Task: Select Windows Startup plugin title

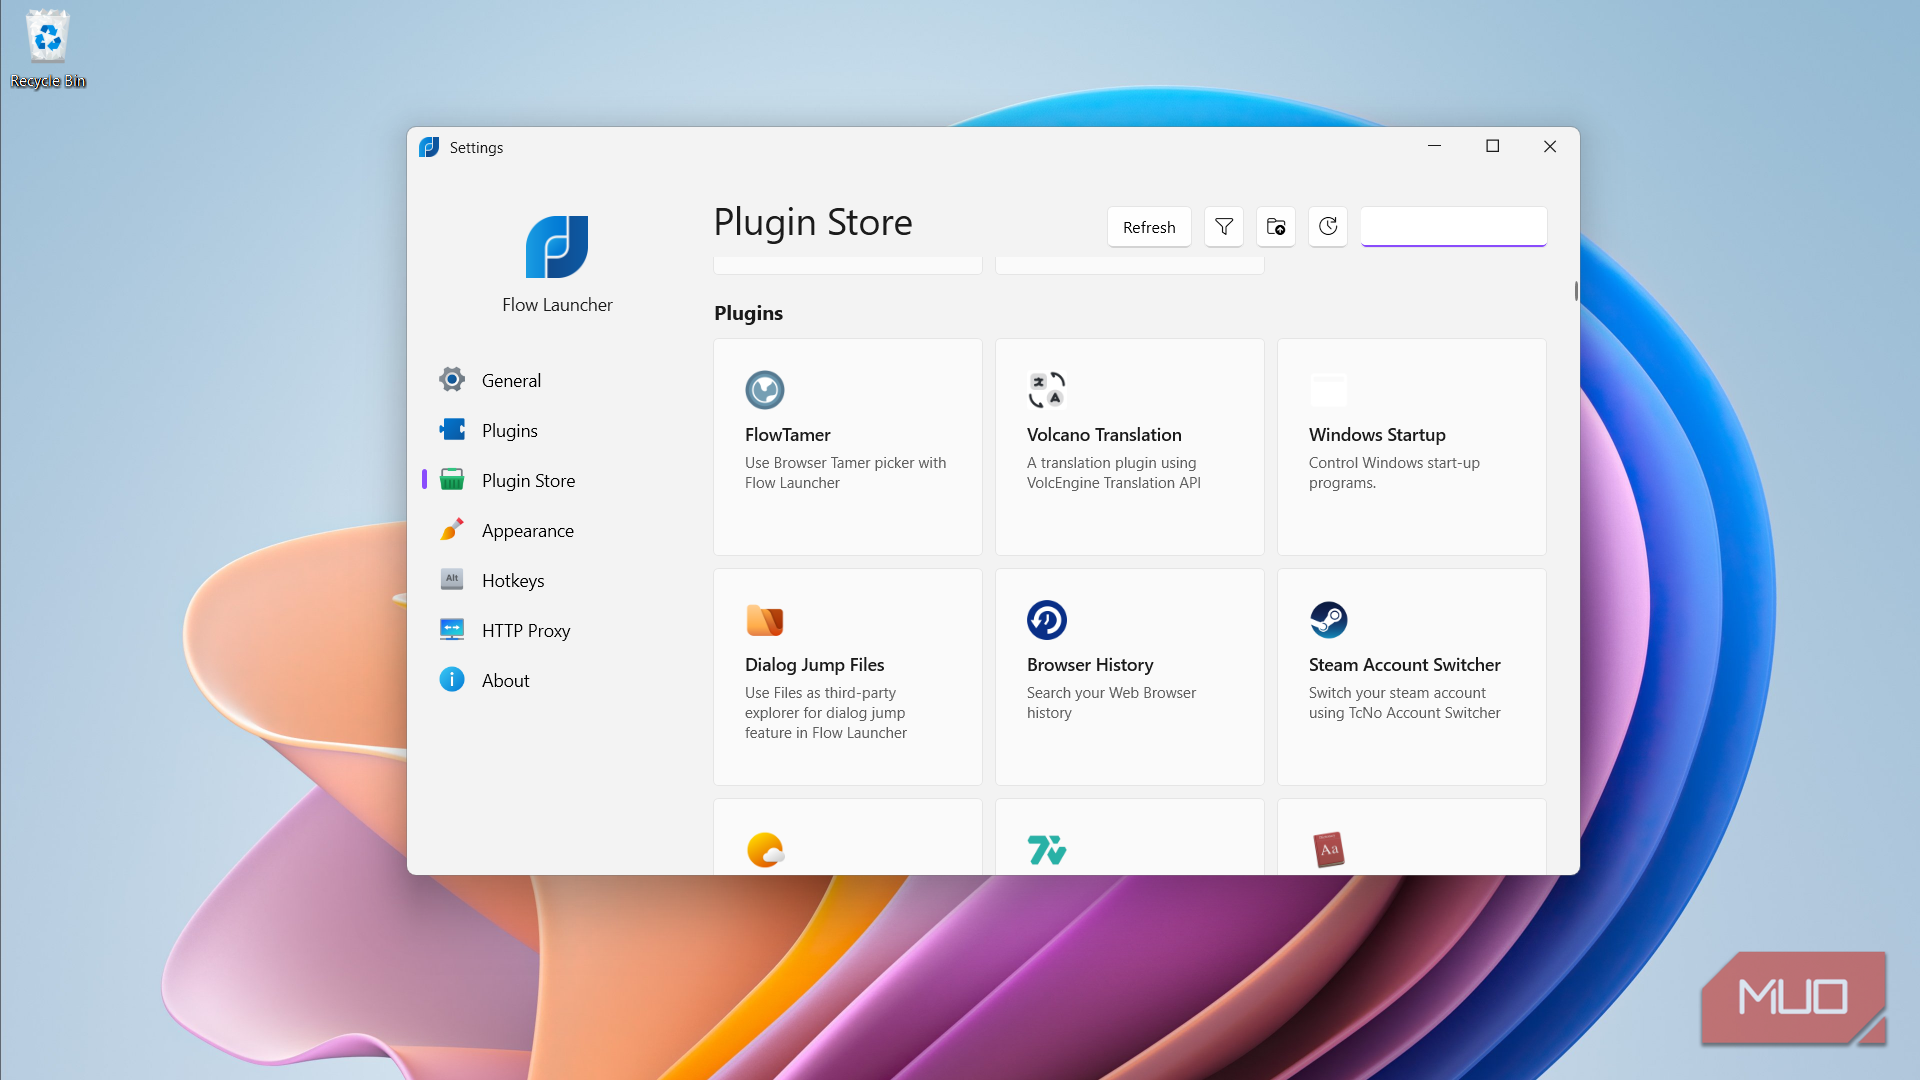Action: coord(1377,435)
